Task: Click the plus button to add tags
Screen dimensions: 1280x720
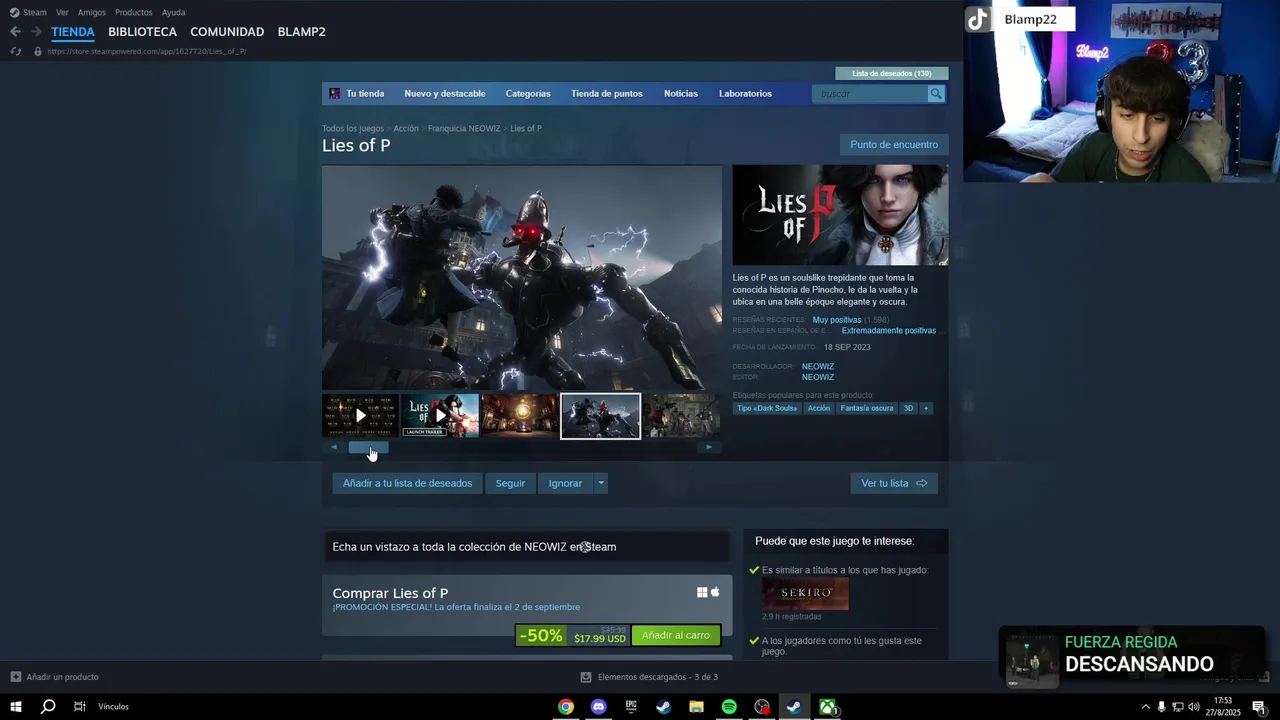Action: coord(926,408)
